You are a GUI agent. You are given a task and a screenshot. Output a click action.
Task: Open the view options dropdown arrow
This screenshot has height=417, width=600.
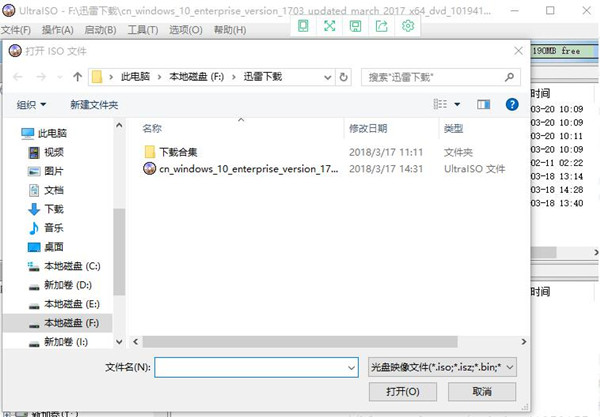[457, 104]
